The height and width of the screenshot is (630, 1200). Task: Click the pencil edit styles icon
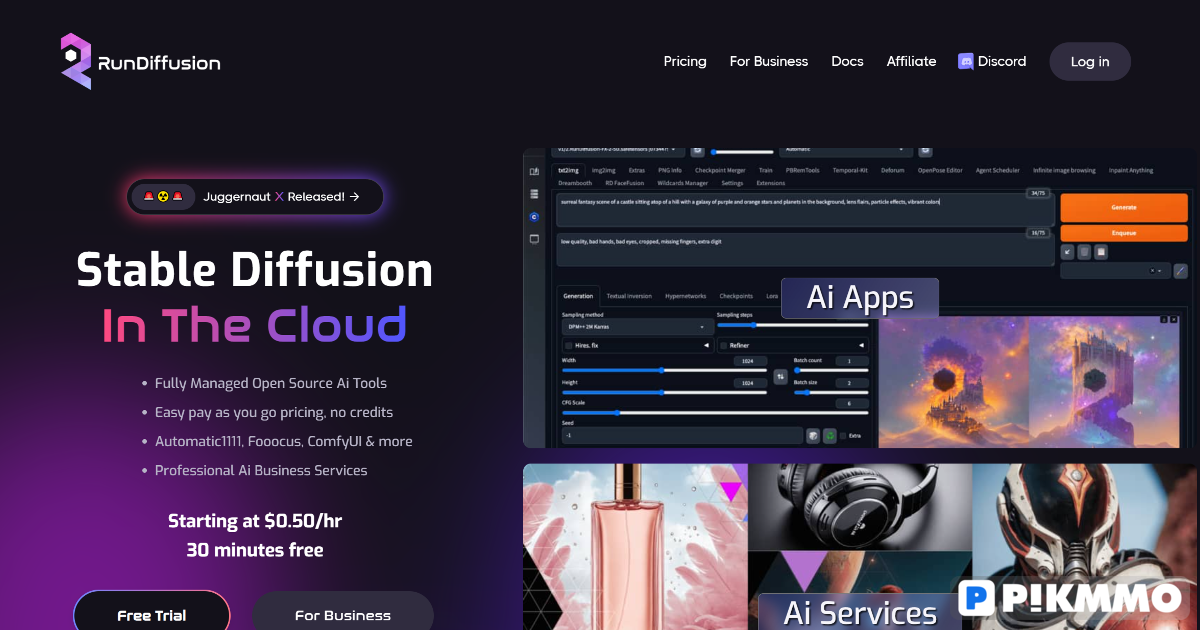pyautogui.click(x=1180, y=271)
